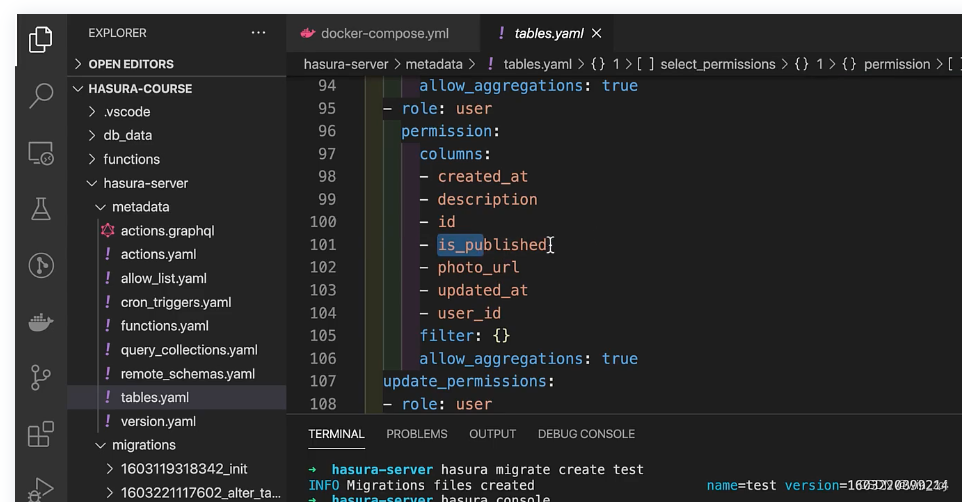Click the description column entry

[487, 199]
